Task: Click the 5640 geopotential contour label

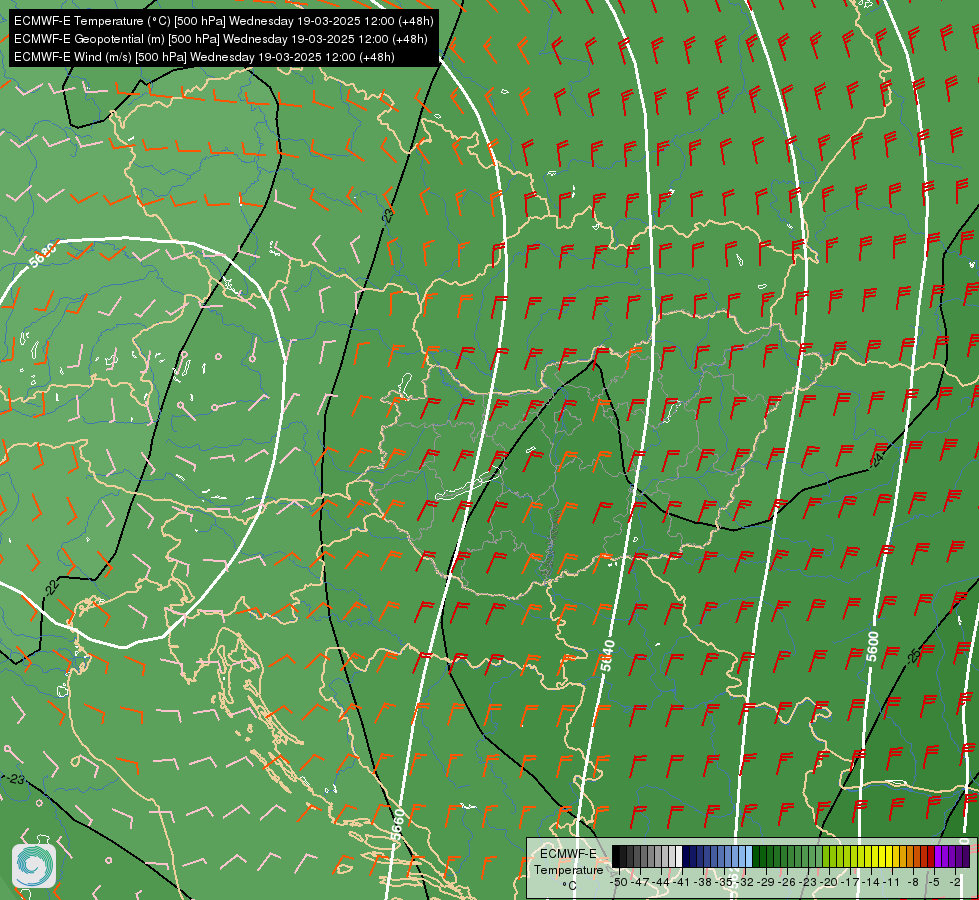Action: click(x=608, y=656)
